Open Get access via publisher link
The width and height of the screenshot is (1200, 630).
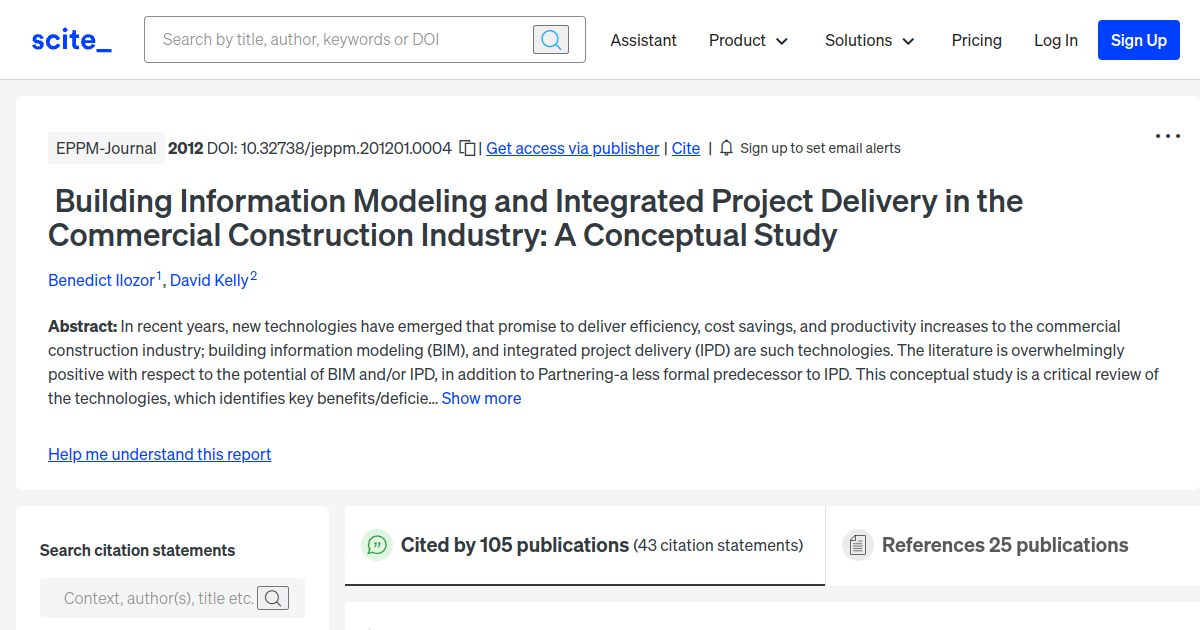coord(572,148)
